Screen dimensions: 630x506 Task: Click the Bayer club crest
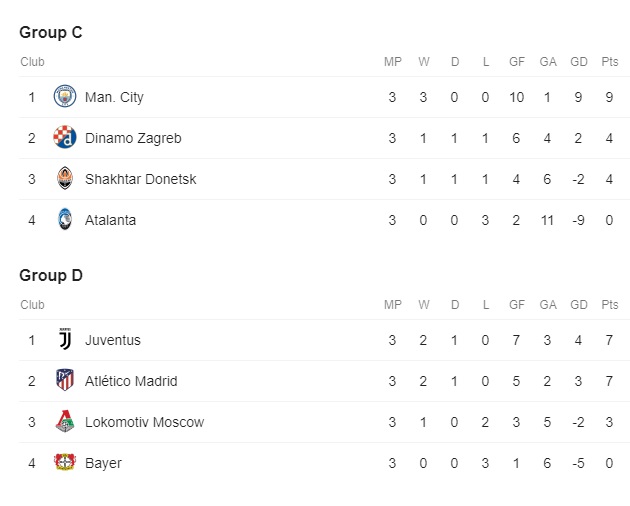pyautogui.click(x=65, y=462)
